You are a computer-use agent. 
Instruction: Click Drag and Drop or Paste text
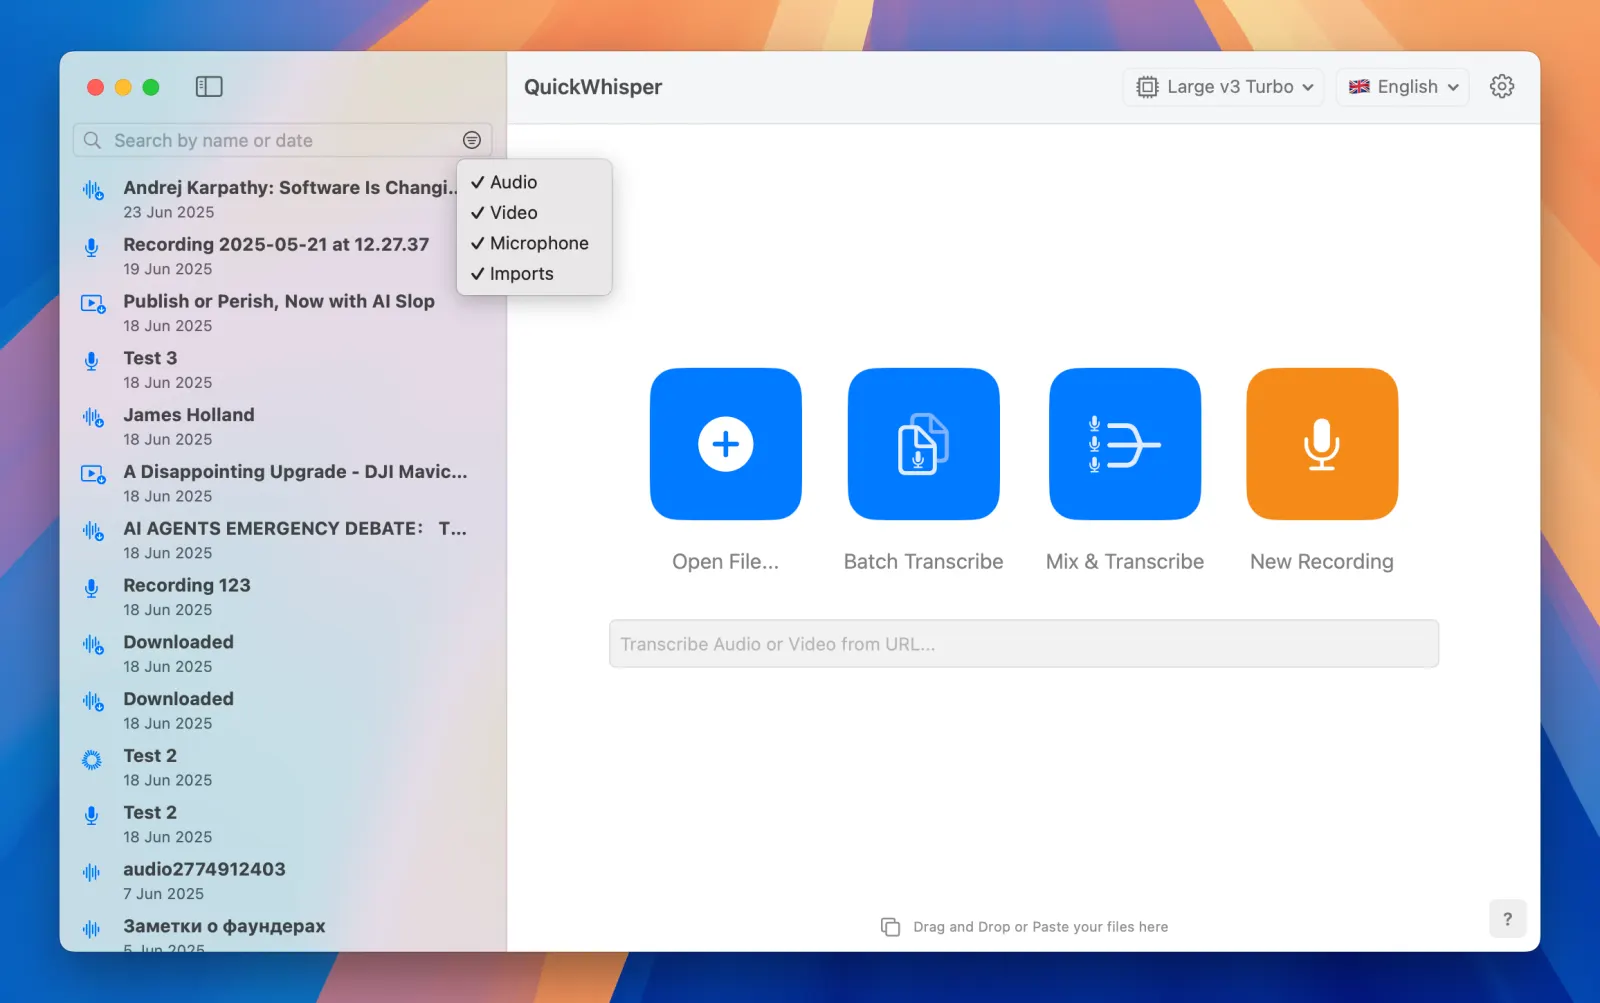(1040, 927)
